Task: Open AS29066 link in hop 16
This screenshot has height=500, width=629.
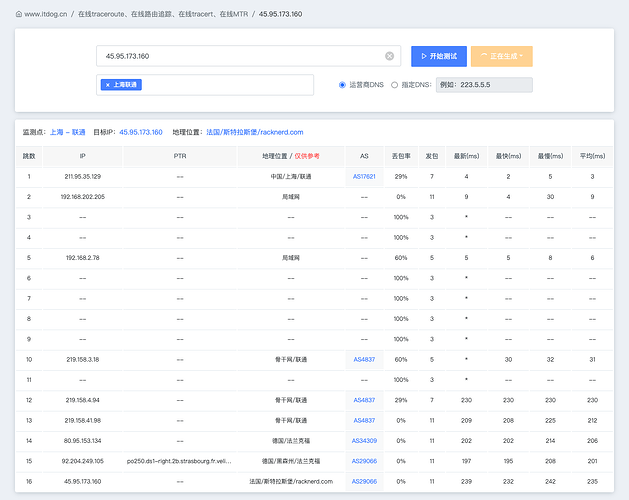Action: [364, 482]
